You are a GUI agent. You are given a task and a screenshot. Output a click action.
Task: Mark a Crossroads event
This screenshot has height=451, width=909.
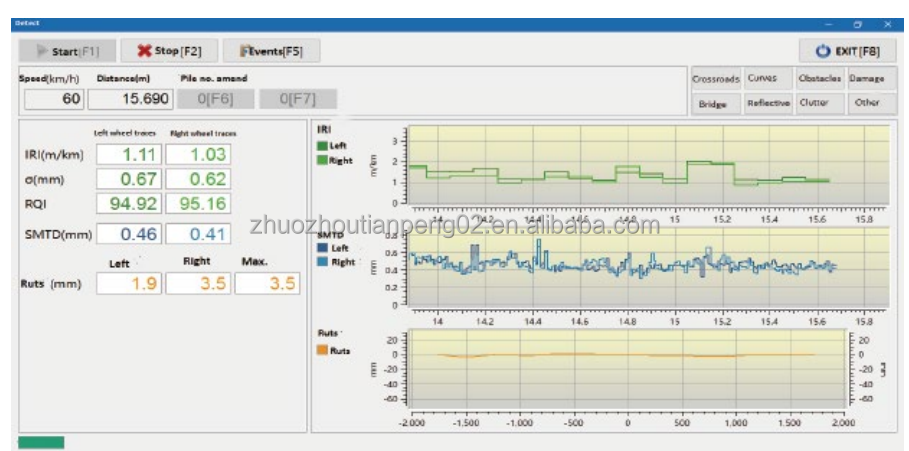point(716,78)
